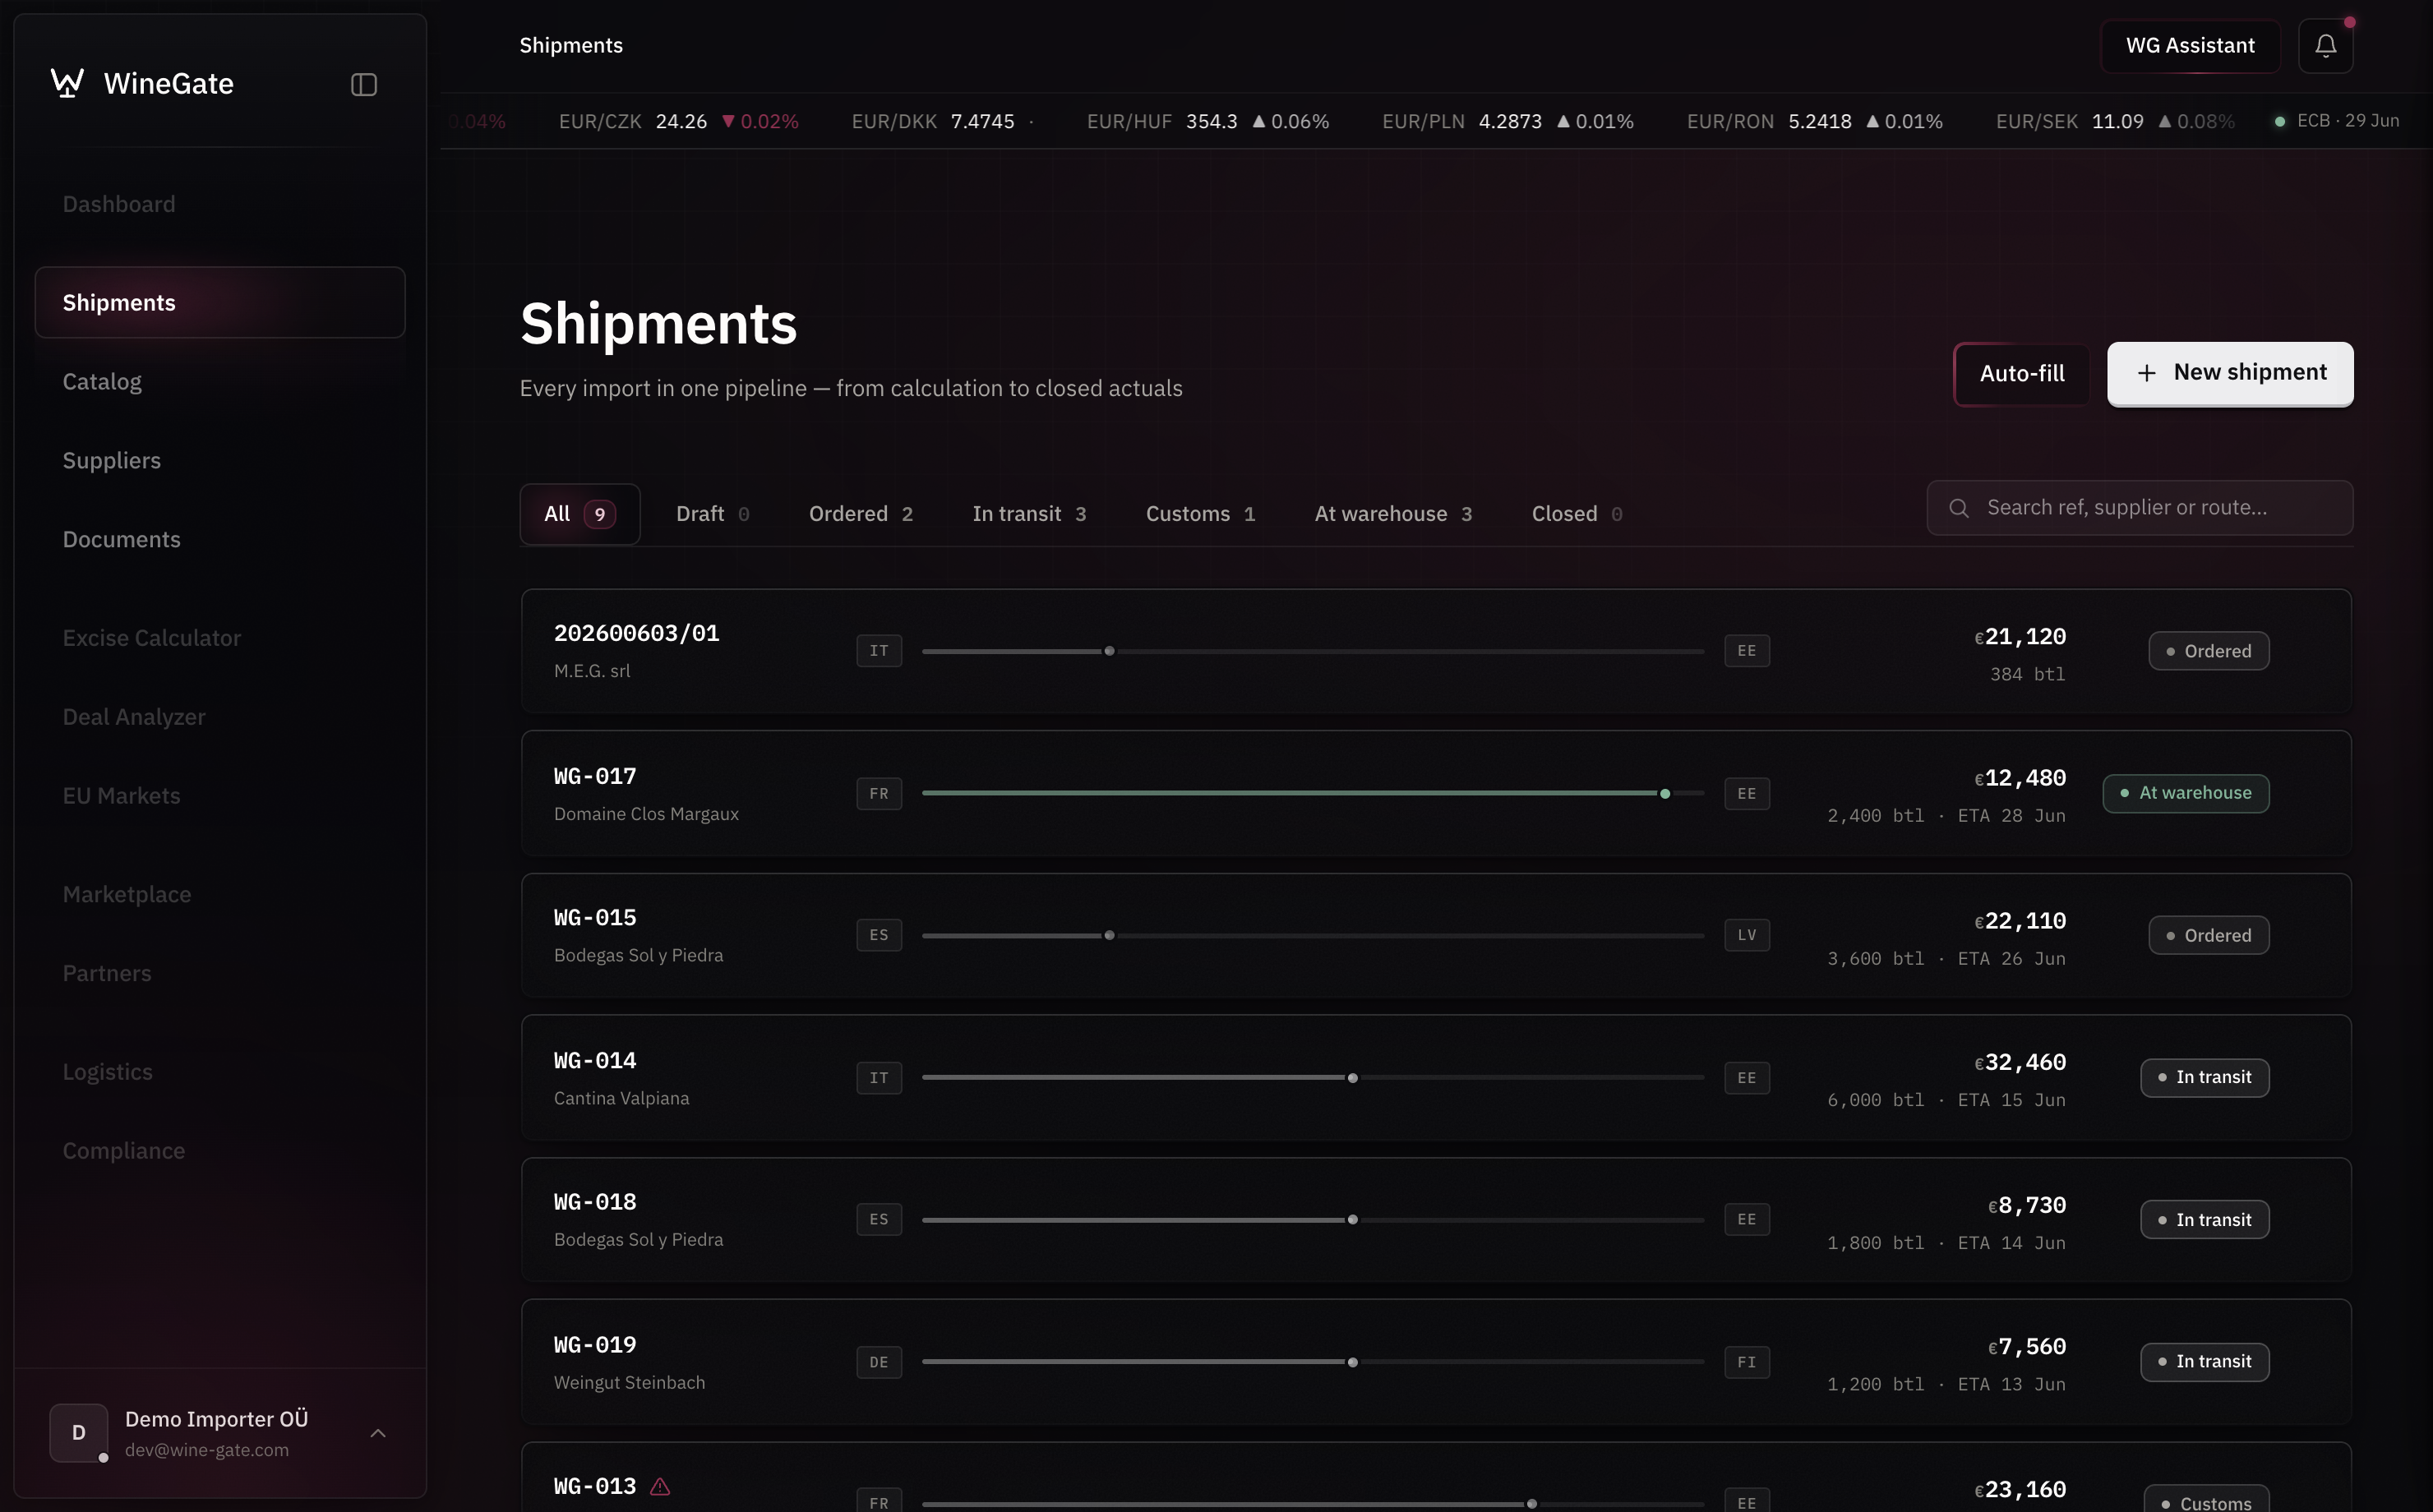Click the EUR/HUF rate in ticker

tap(1208, 121)
